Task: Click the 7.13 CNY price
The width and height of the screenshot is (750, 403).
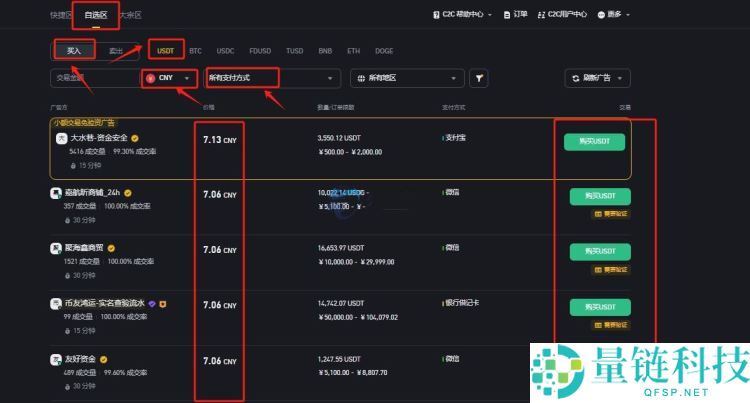Action: pos(220,140)
